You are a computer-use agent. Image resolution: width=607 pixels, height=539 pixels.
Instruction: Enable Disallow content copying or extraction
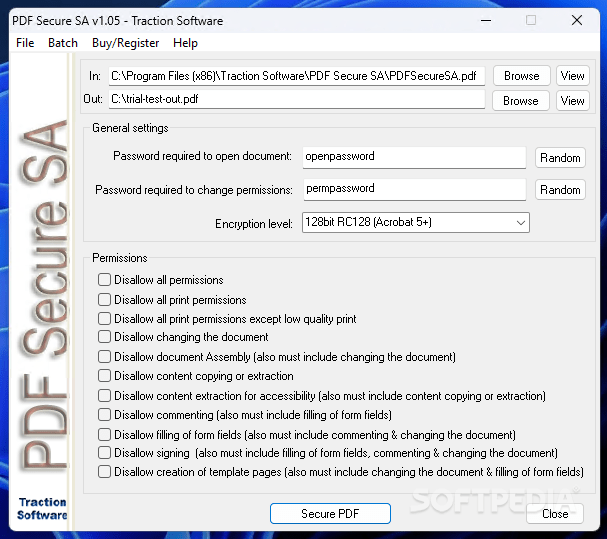click(104, 375)
